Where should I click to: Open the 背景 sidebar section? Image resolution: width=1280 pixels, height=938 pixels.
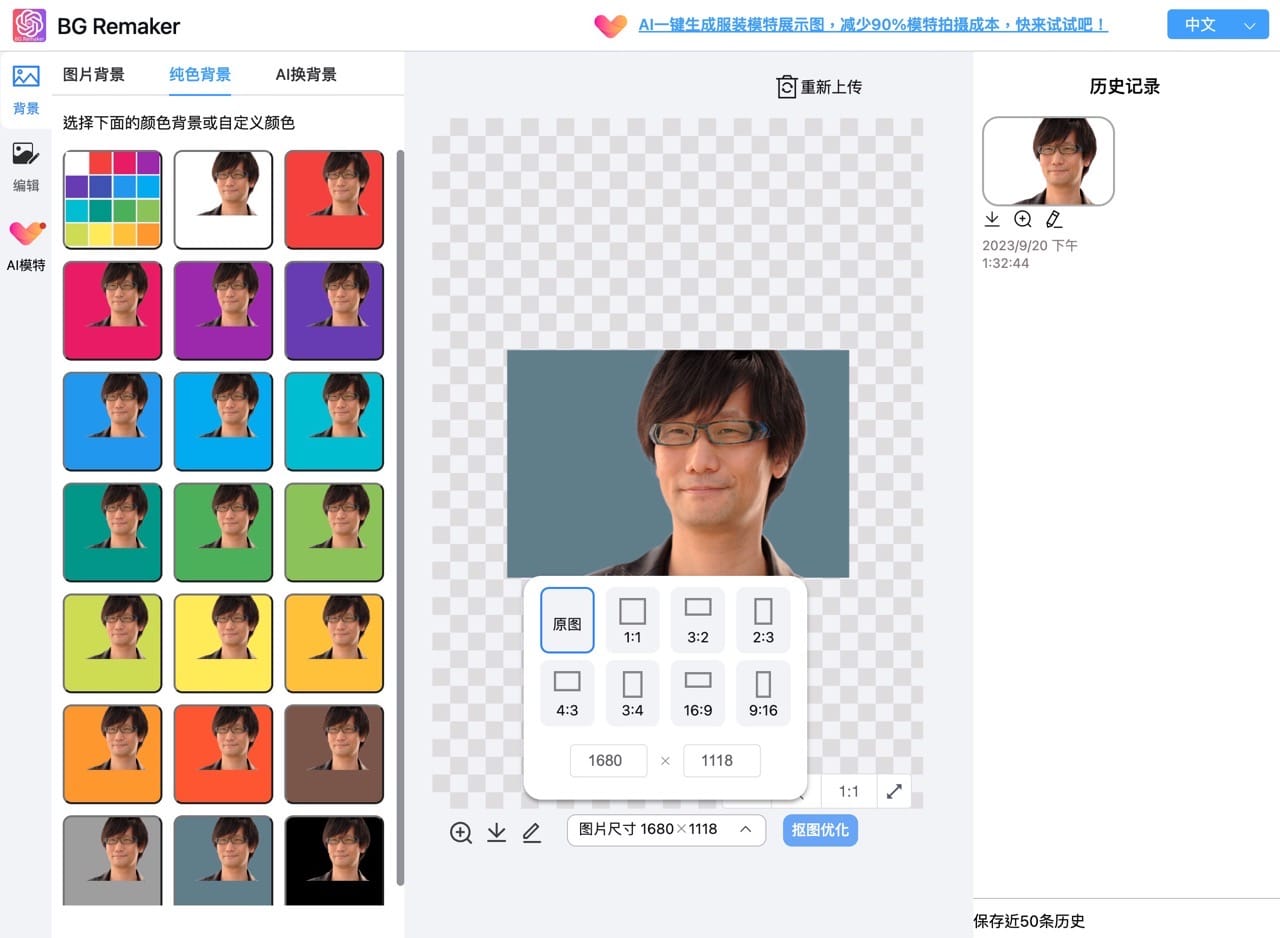pyautogui.click(x=26, y=89)
